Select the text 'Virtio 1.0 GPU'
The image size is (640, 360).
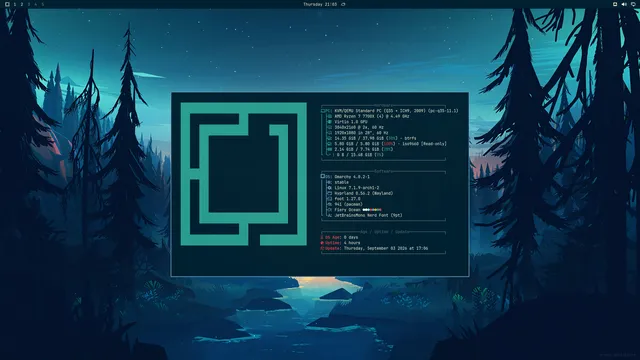click(x=351, y=122)
